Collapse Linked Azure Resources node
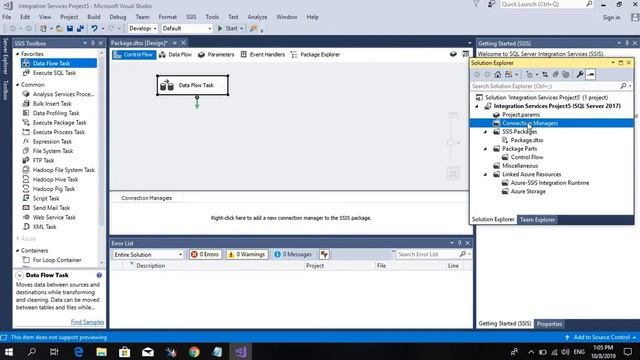Viewport: 640px width, 360px height. pyautogui.click(x=485, y=174)
